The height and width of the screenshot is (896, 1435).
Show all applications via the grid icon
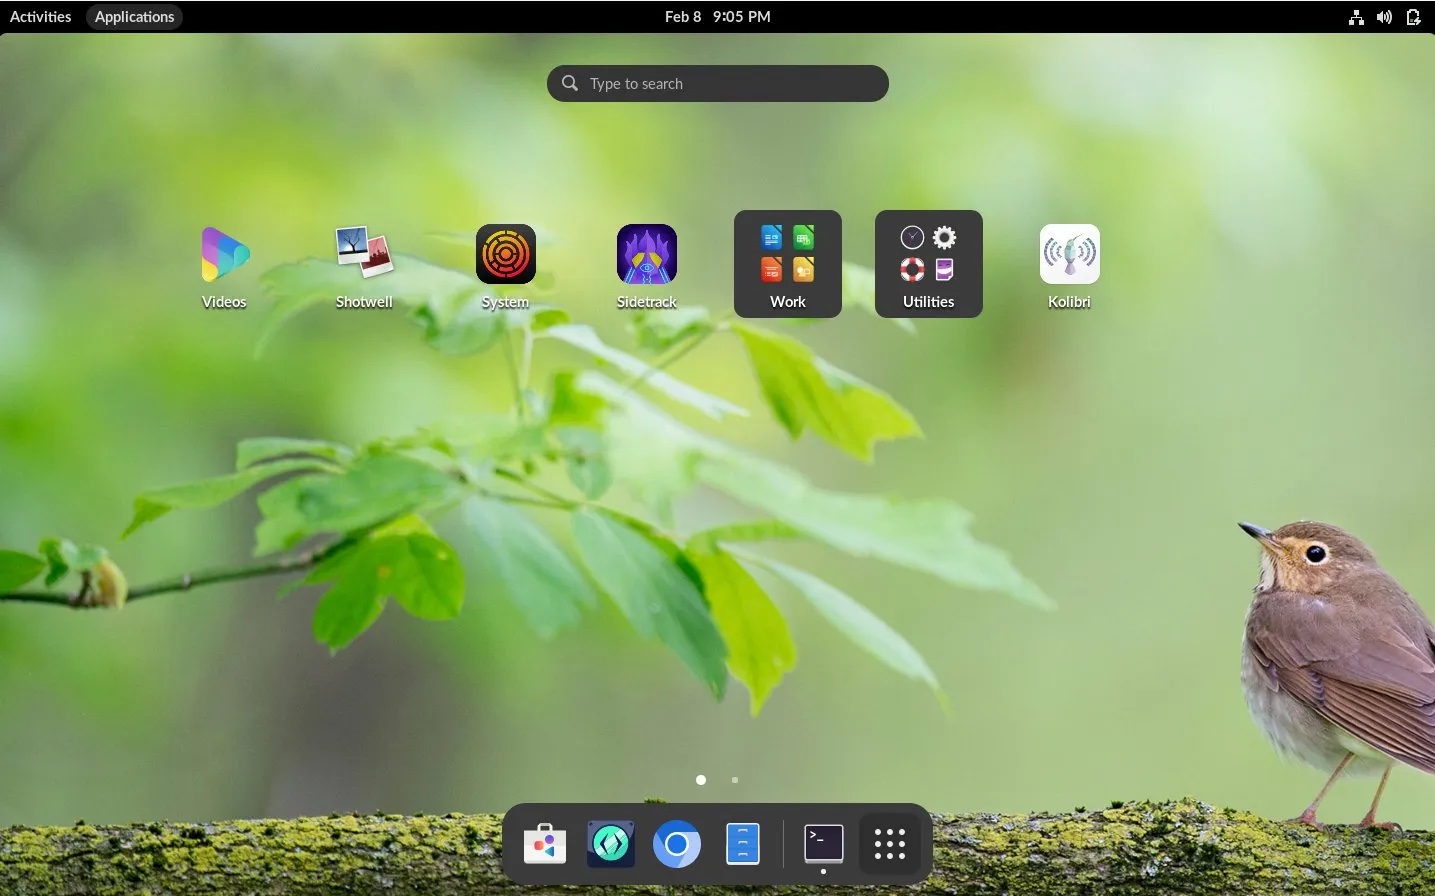point(888,843)
